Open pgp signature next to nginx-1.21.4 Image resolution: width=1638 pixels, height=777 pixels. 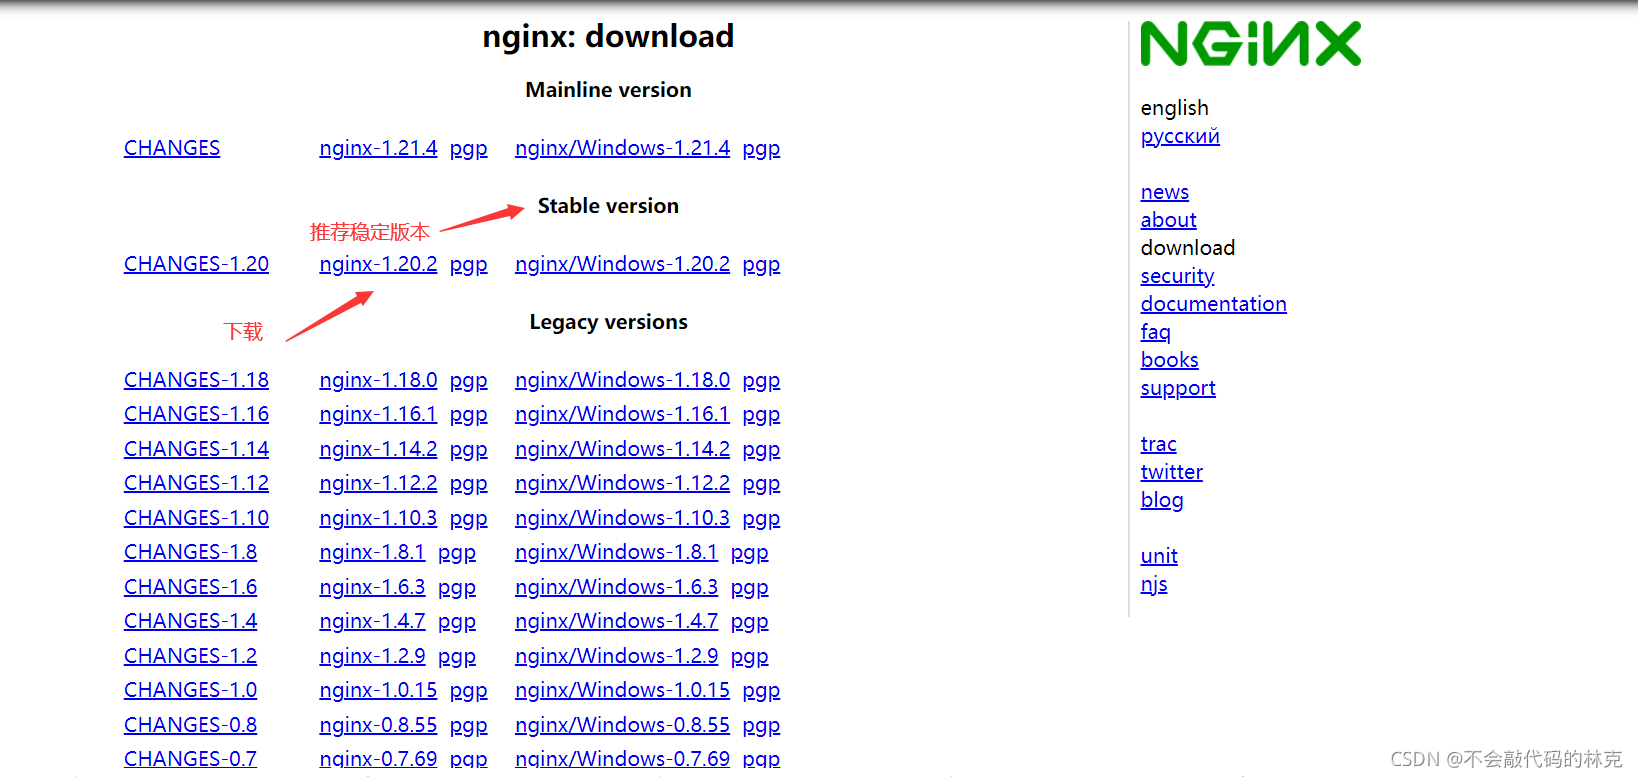pyautogui.click(x=468, y=149)
